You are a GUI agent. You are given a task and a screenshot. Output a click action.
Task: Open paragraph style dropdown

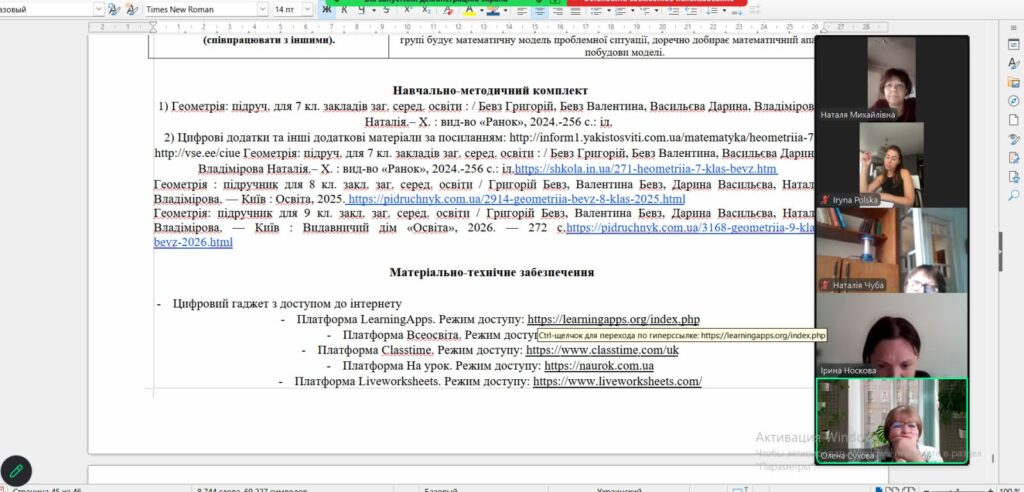[99, 10]
